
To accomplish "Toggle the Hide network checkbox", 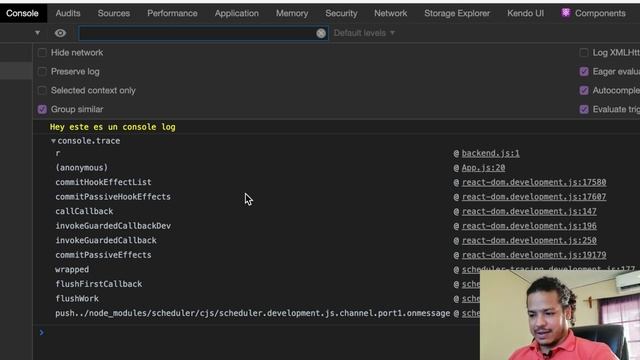I will 42,53.
